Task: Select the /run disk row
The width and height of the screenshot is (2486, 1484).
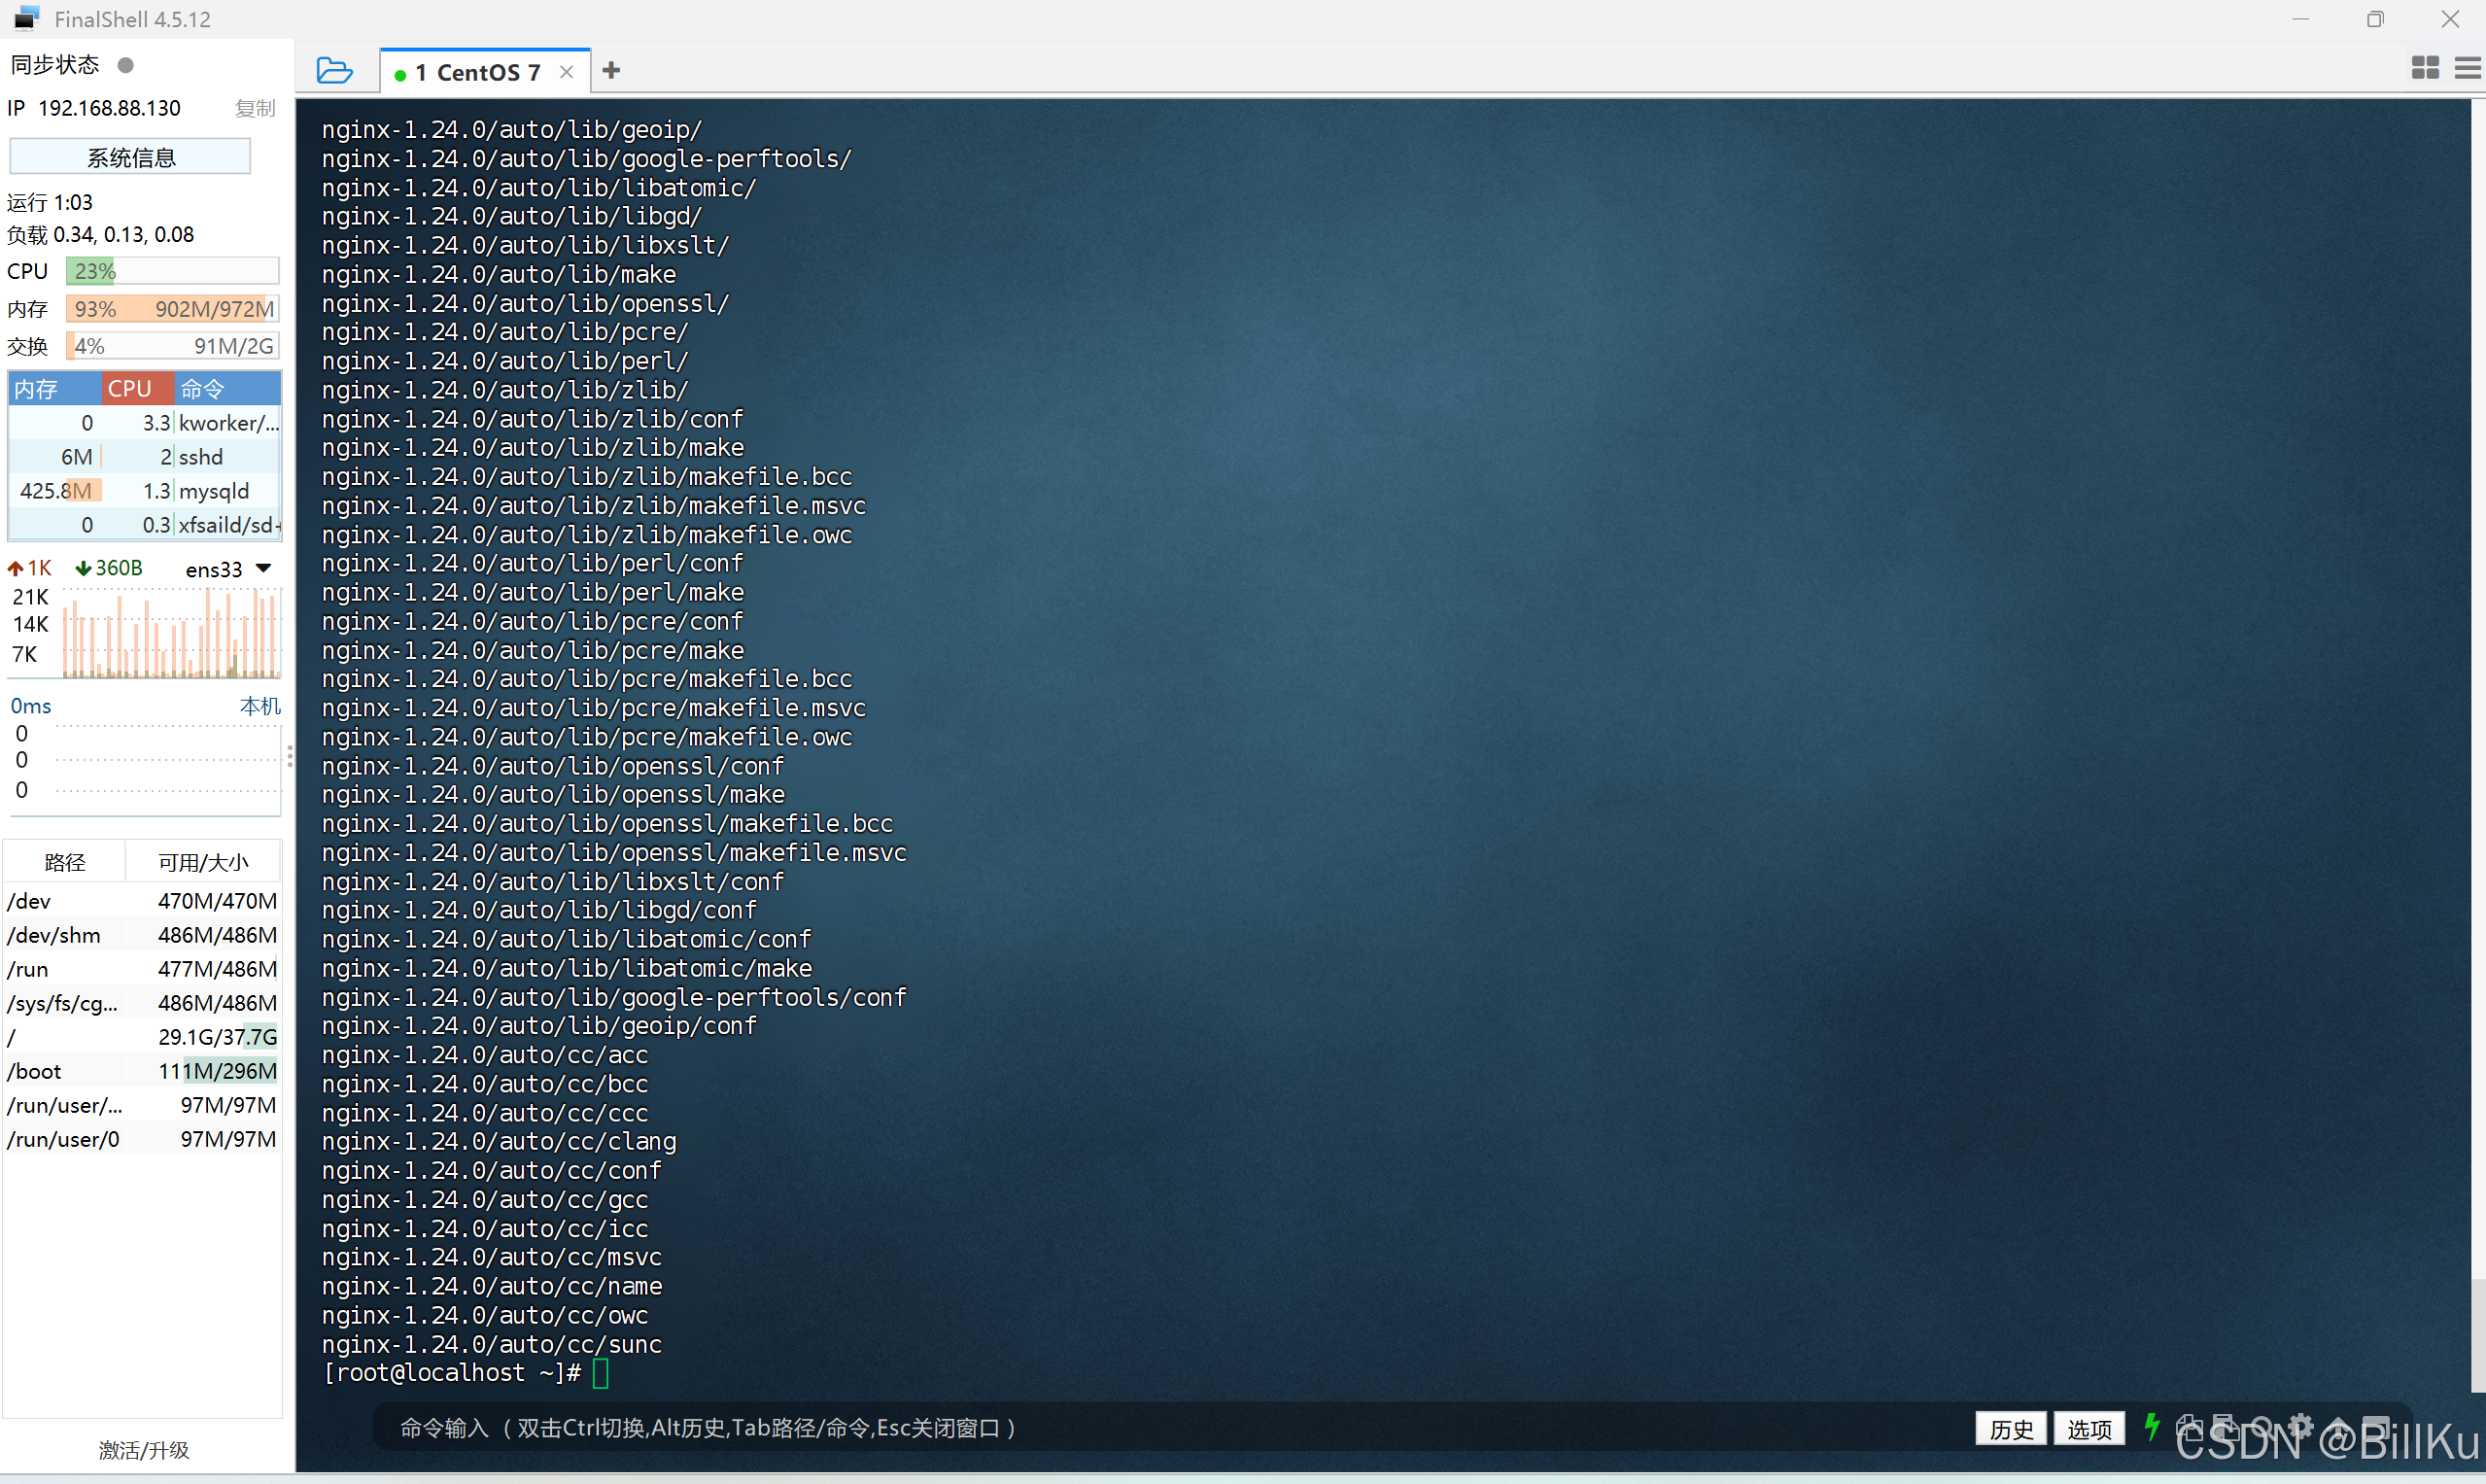Action: [142, 969]
